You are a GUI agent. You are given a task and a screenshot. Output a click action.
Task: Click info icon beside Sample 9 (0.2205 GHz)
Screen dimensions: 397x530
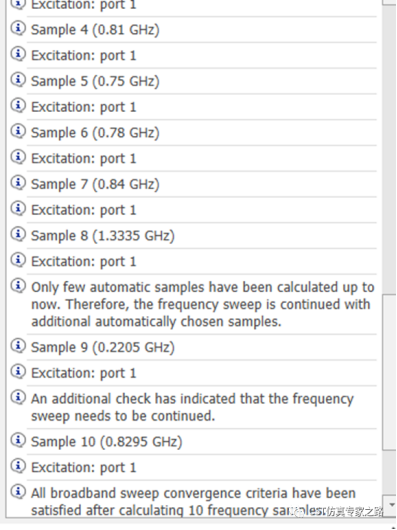(18, 346)
